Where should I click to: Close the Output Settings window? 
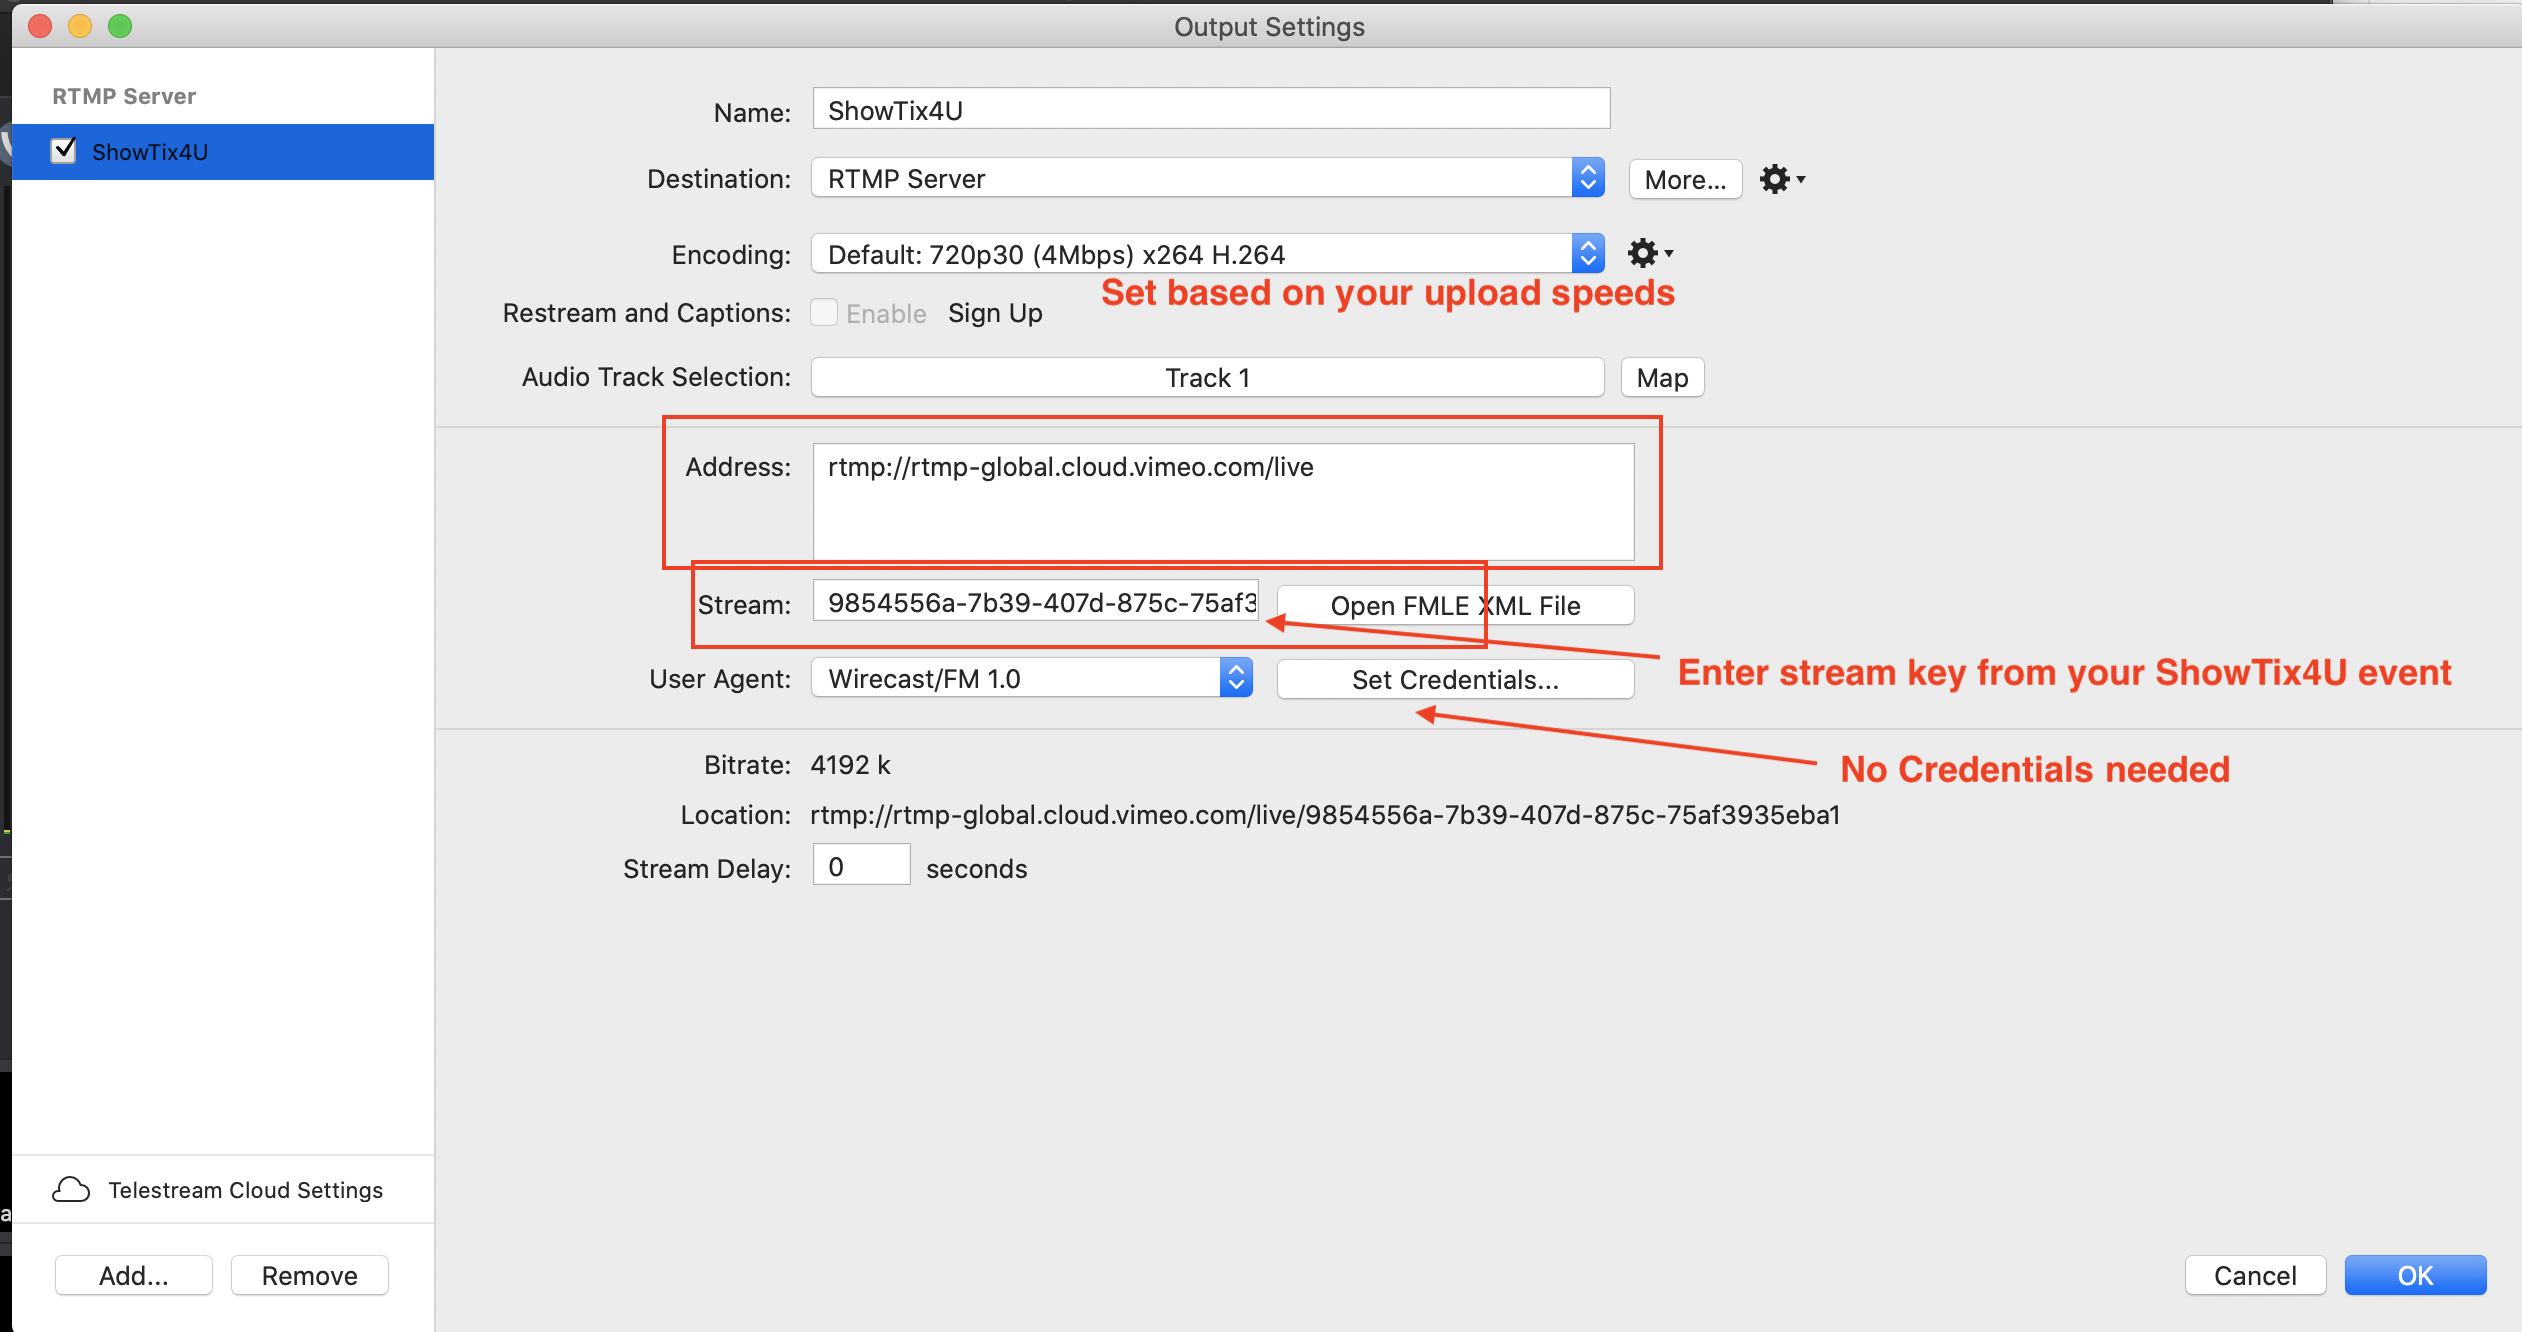pyautogui.click(x=40, y=26)
